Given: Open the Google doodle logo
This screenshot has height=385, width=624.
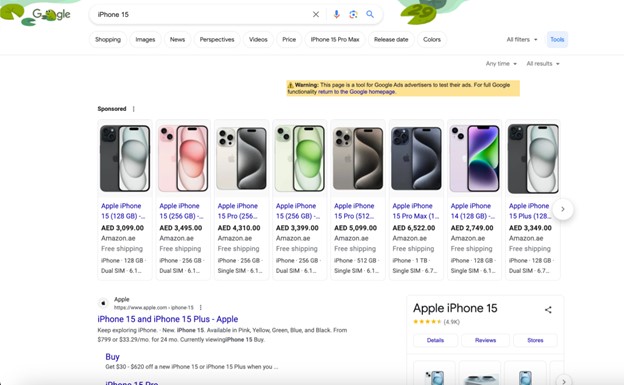Looking at the screenshot, I should point(51,15).
